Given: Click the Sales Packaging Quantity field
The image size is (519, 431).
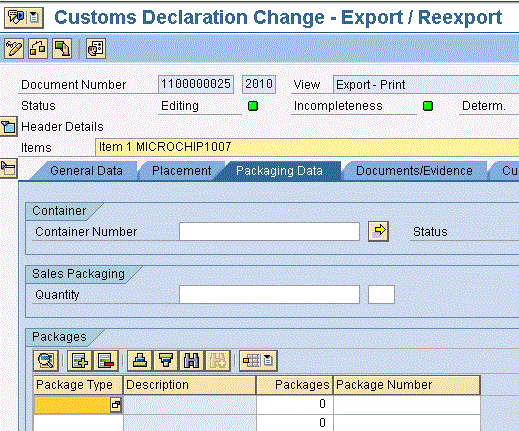Looking at the screenshot, I should tap(269, 294).
